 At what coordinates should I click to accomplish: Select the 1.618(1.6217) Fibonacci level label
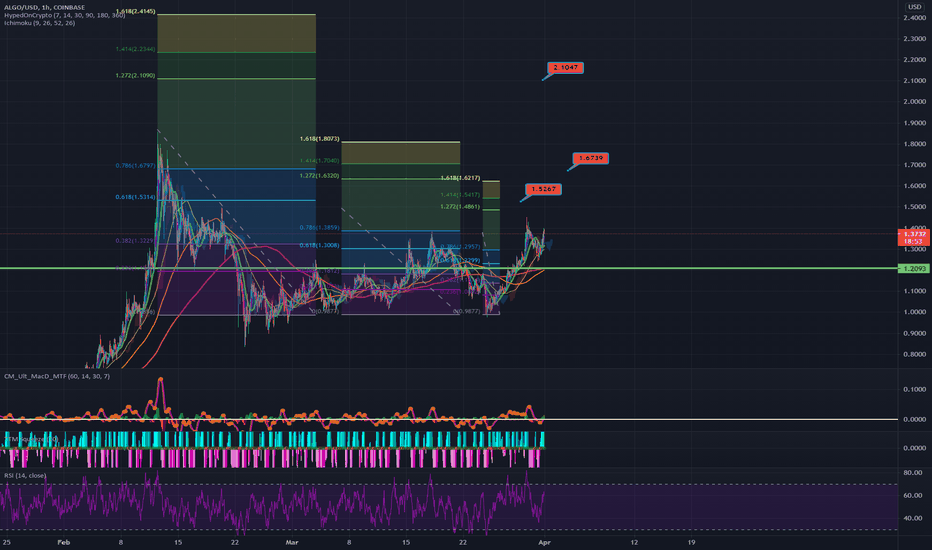click(461, 178)
